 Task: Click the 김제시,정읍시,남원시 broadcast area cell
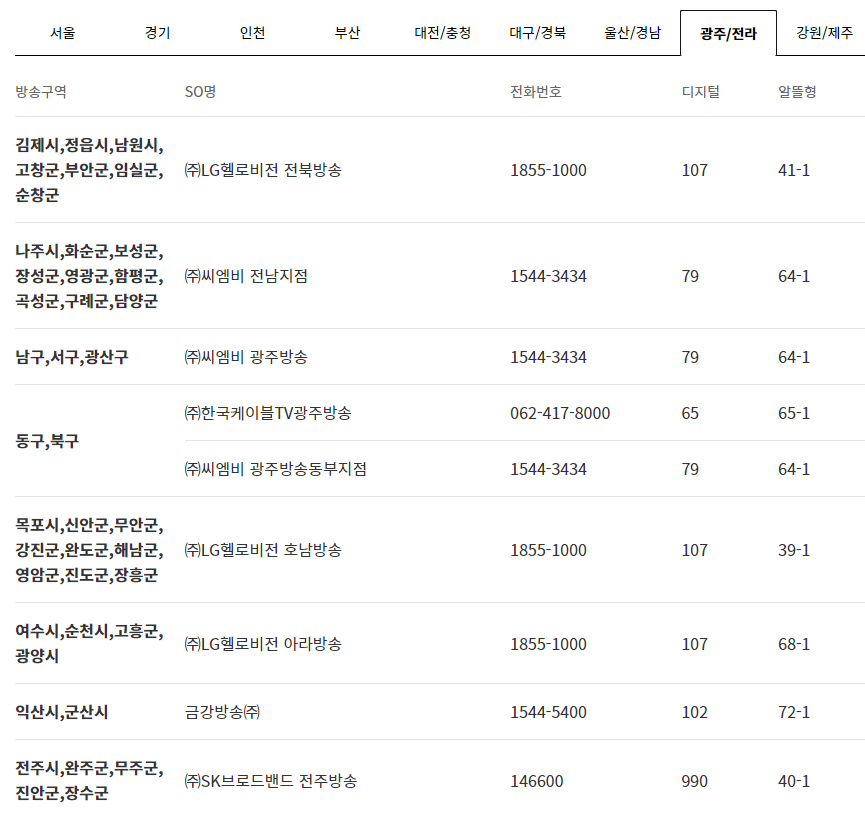click(x=89, y=170)
